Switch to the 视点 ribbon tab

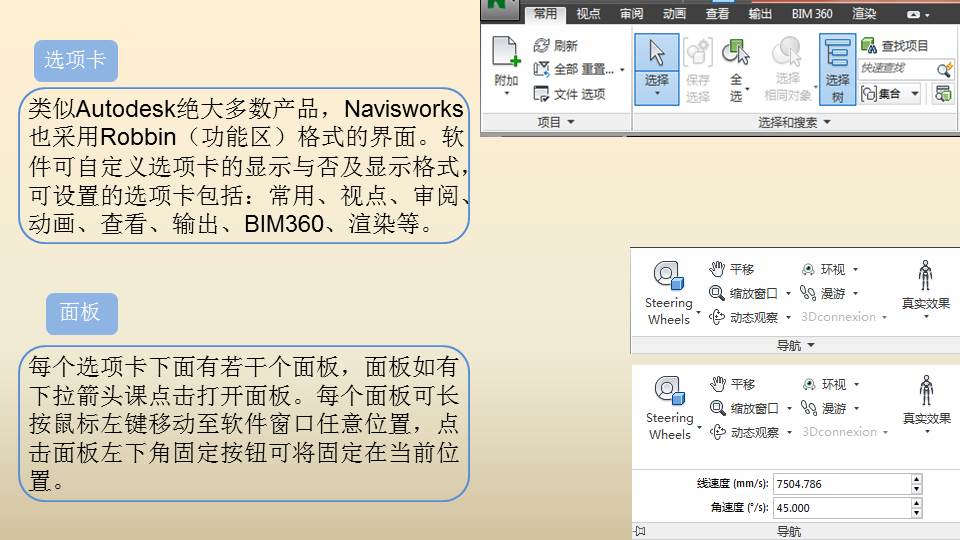click(x=588, y=13)
